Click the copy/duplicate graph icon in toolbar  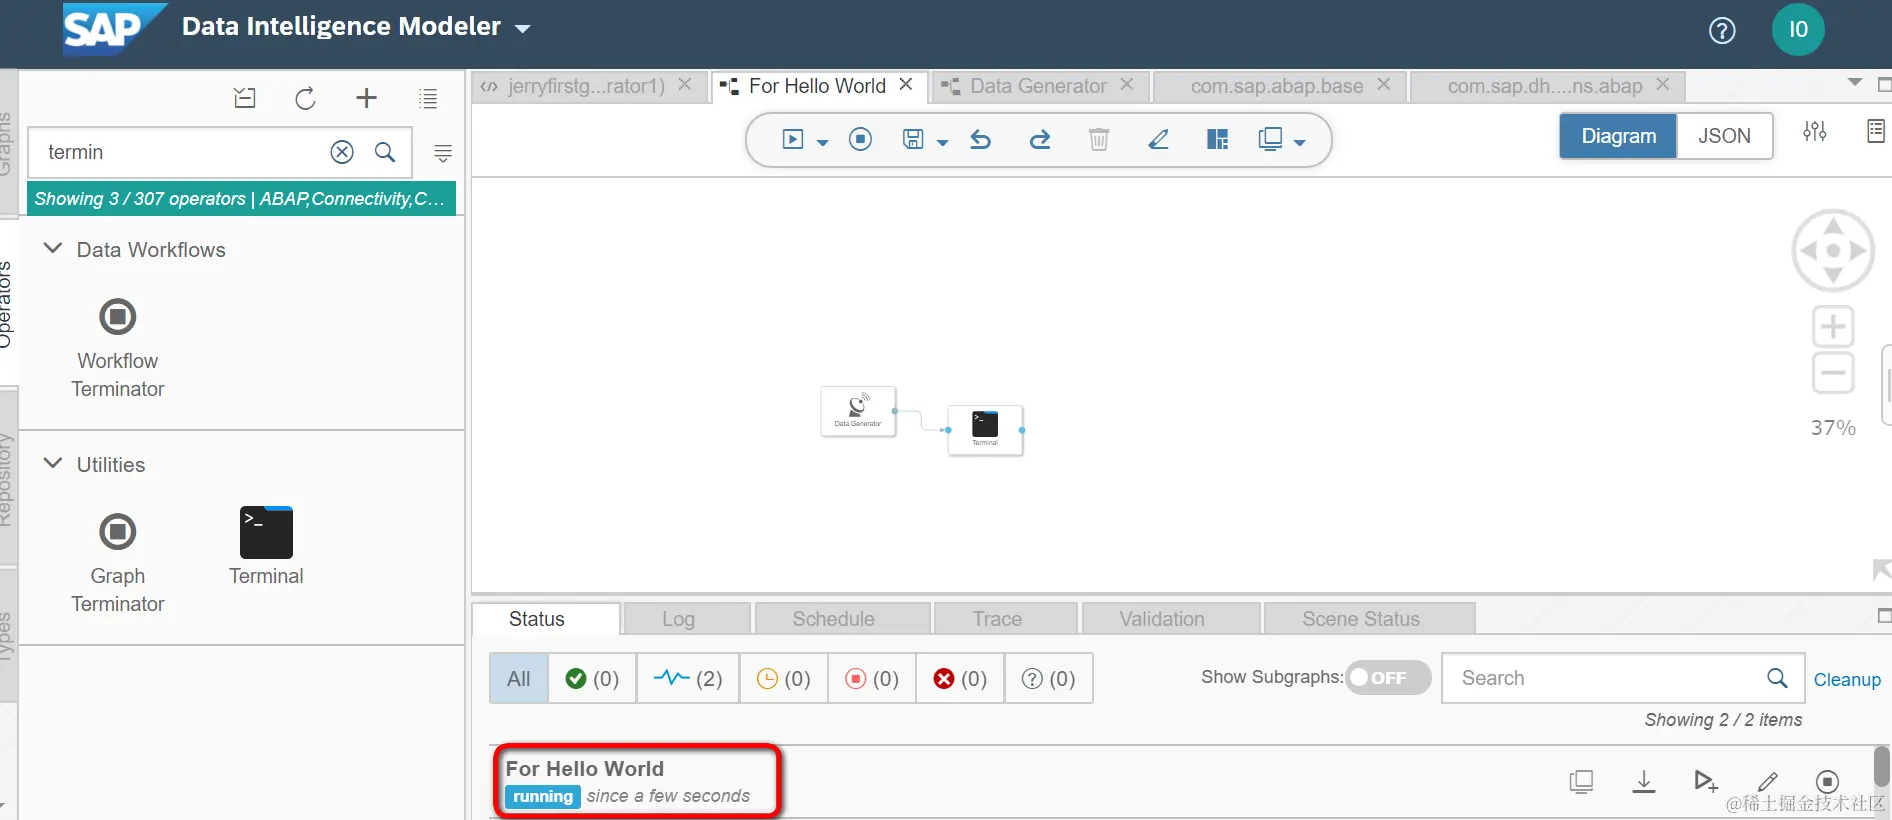point(1270,139)
